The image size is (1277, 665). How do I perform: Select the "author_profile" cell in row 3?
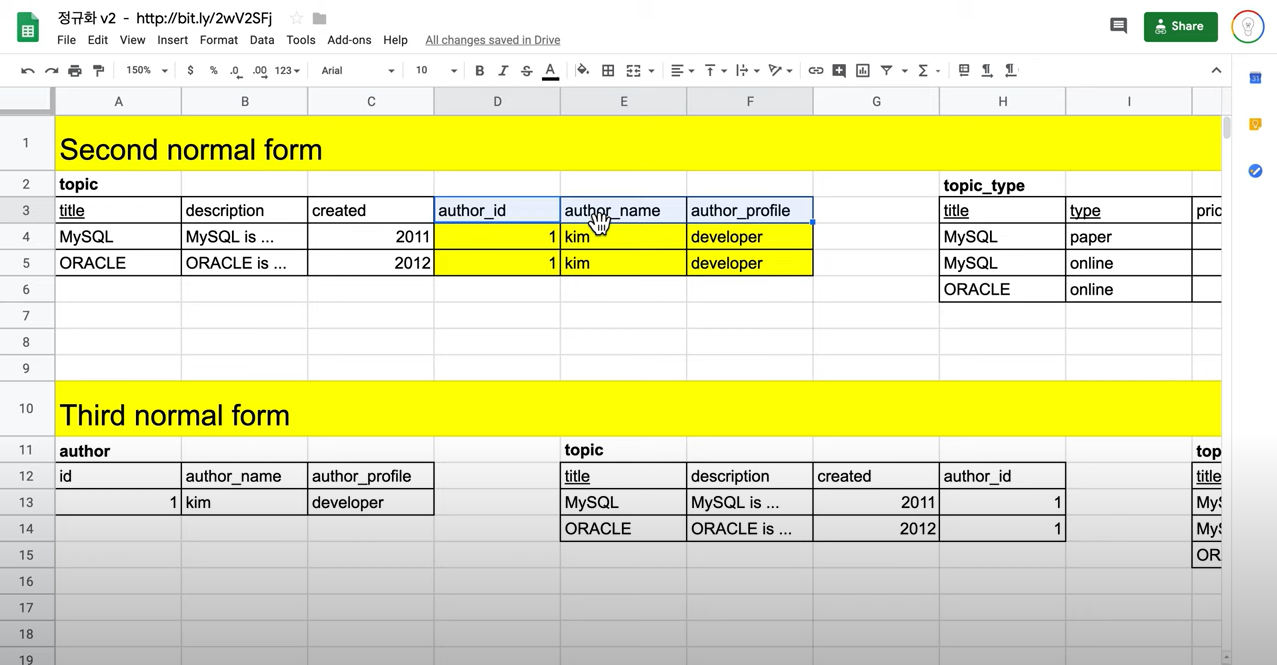750,210
